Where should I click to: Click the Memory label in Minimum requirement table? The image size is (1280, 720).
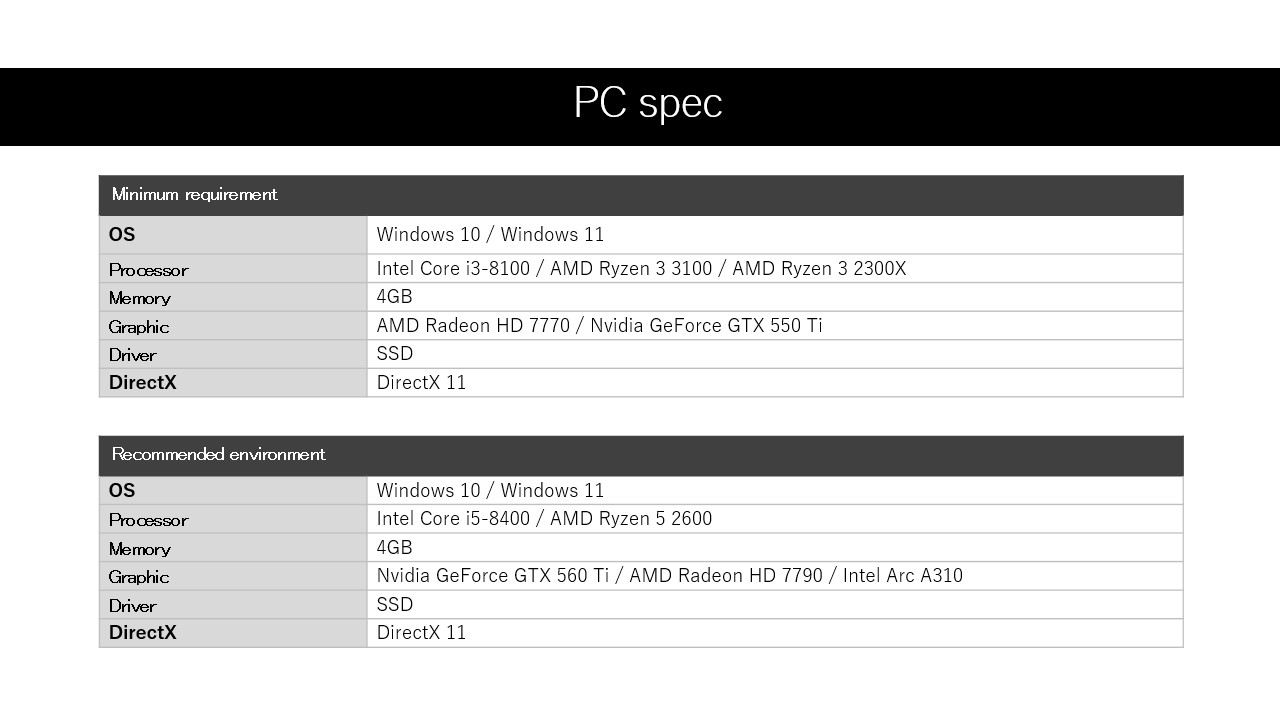[140, 298]
